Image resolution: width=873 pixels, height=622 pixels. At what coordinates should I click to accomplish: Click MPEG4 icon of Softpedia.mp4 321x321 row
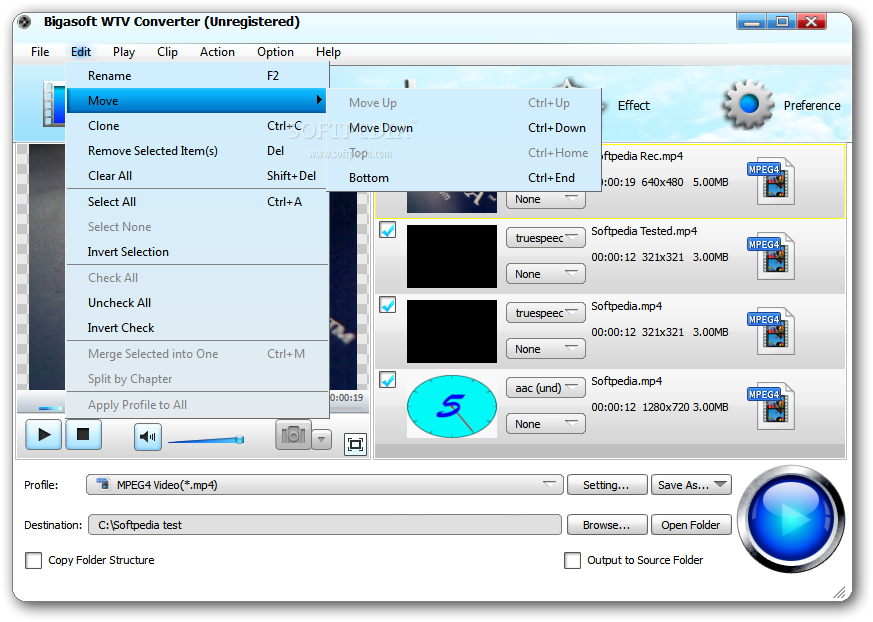[771, 331]
